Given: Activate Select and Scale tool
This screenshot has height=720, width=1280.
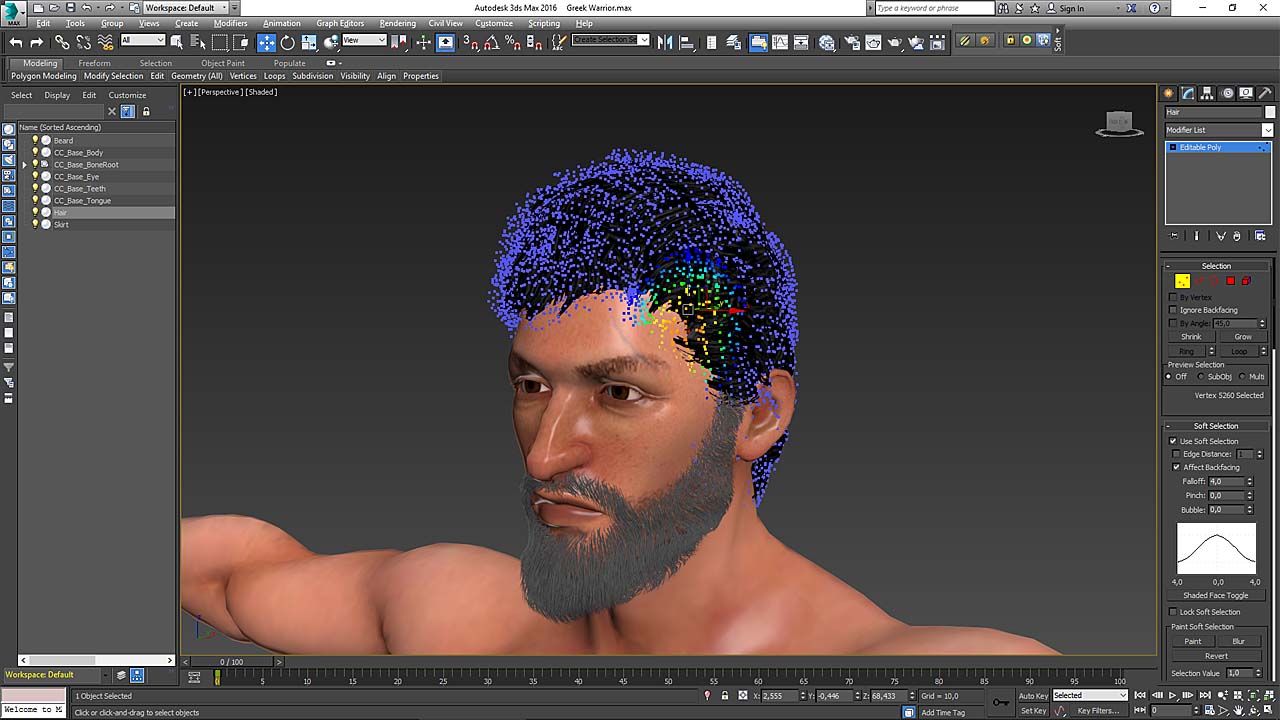Looking at the screenshot, I should [309, 42].
